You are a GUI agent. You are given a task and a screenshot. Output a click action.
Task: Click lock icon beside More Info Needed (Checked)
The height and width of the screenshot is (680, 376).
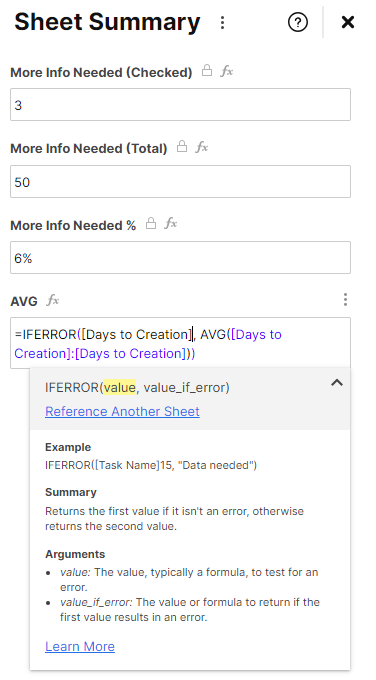pyautogui.click(x=207, y=71)
